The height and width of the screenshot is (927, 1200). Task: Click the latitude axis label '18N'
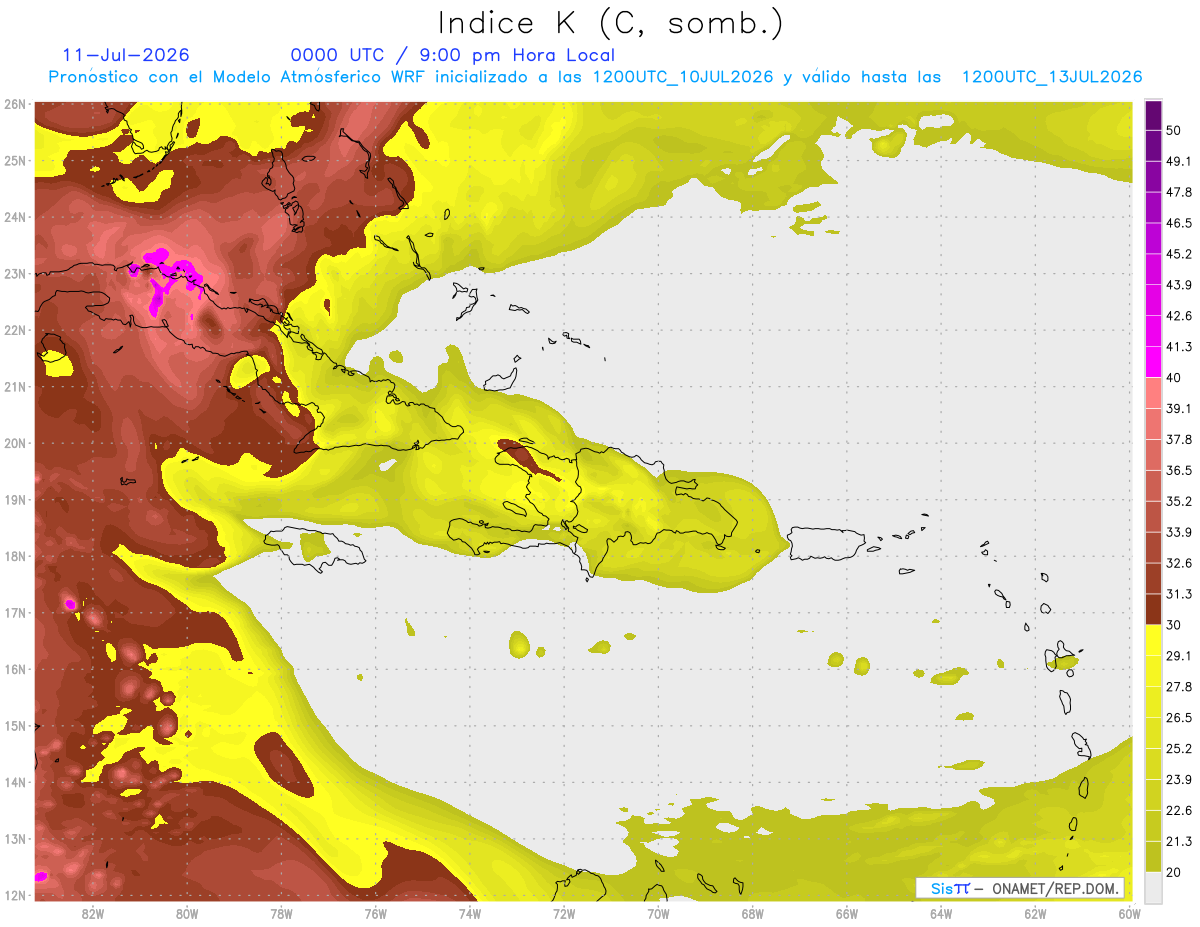15,556
